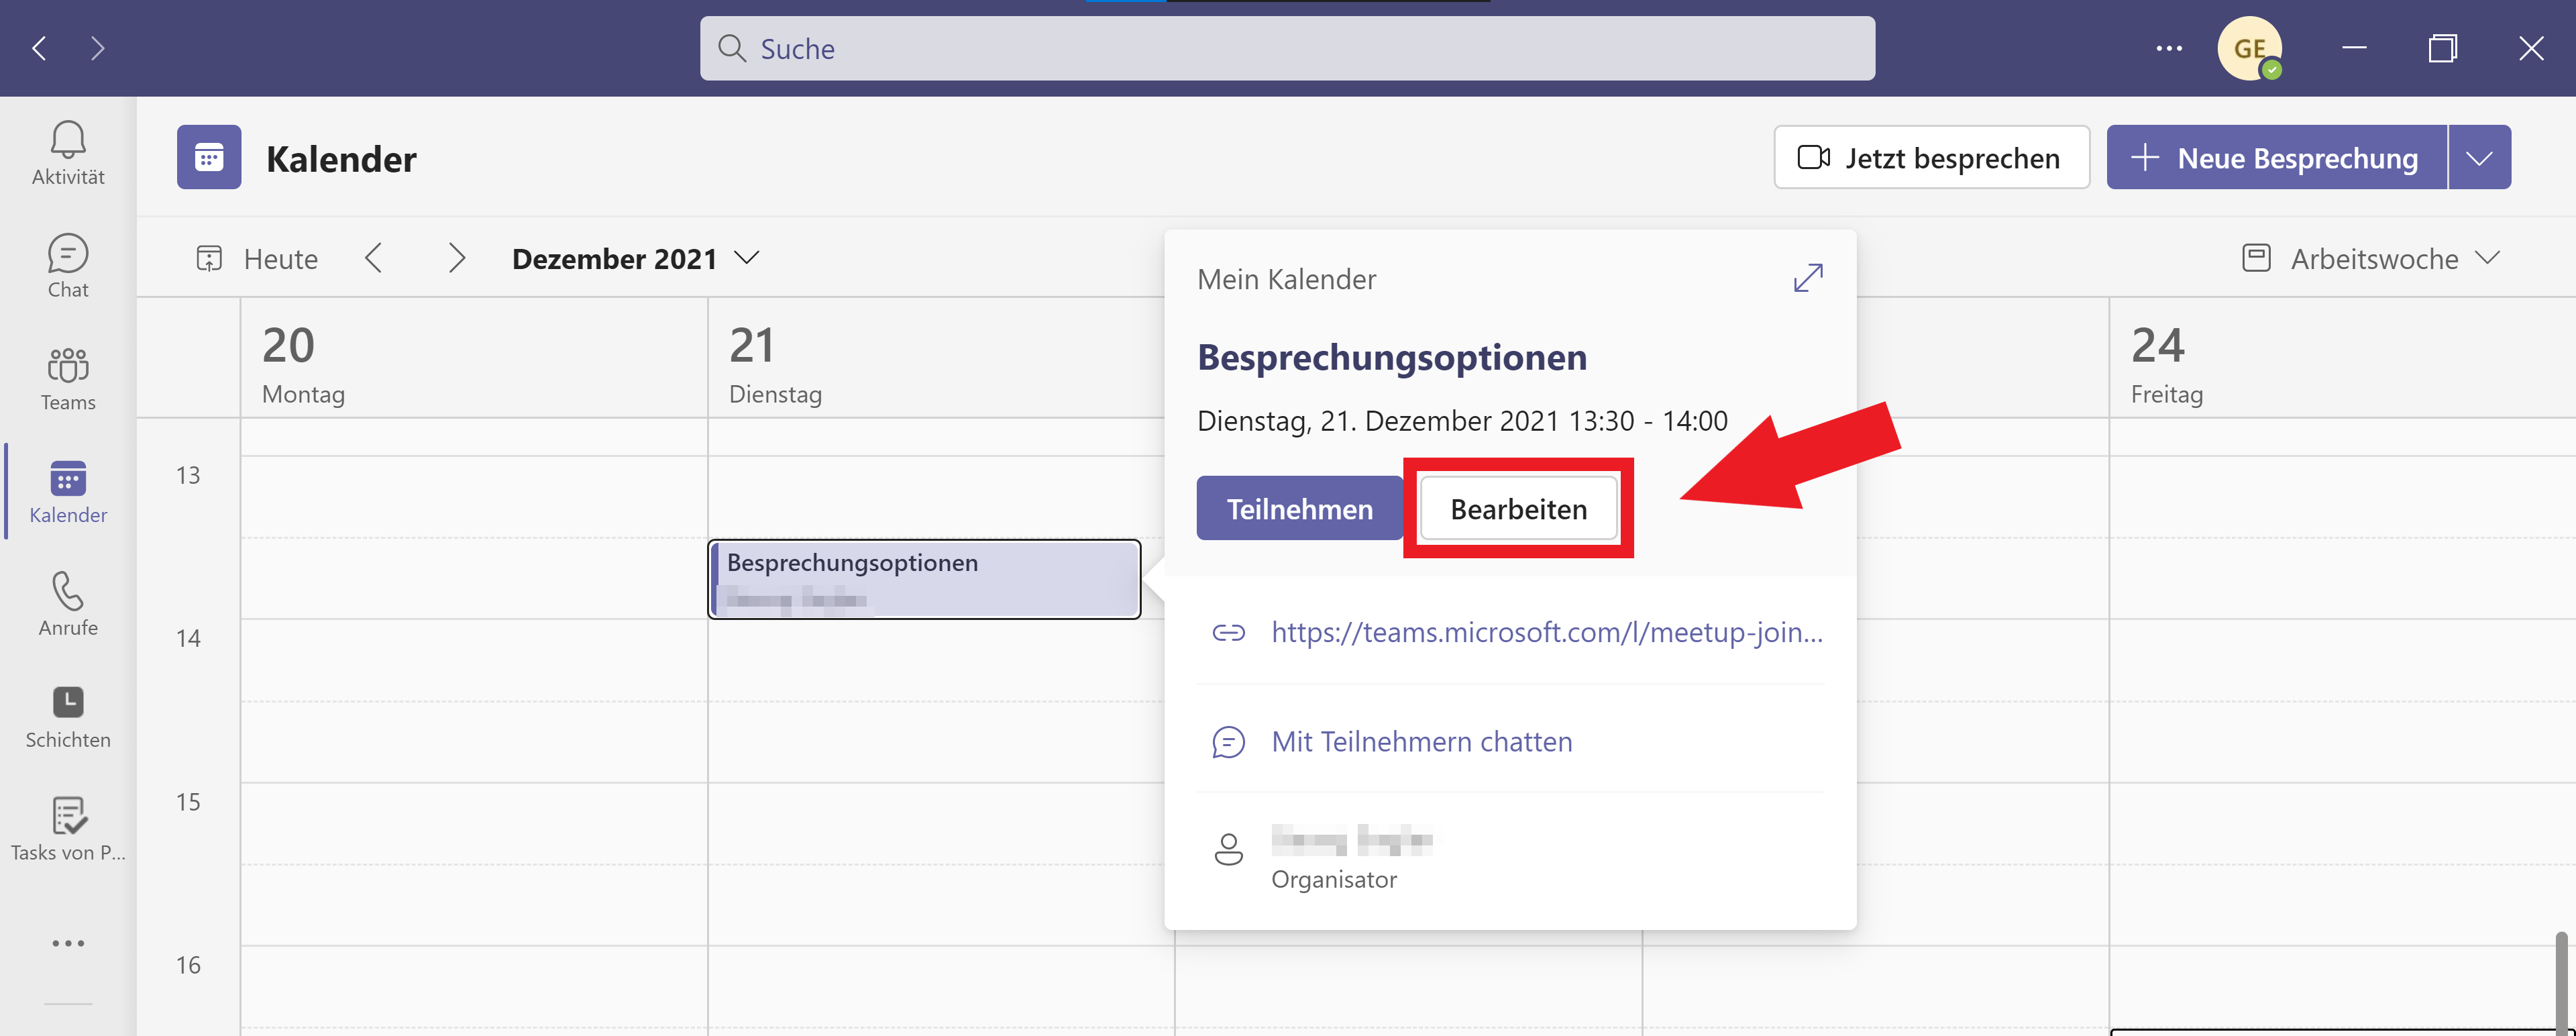This screenshot has height=1036, width=2576.
Task: Open settings and more ellipsis menu
Action: click(x=2169, y=48)
